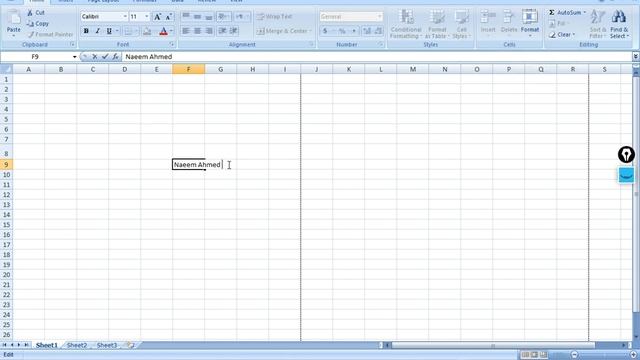The height and width of the screenshot is (360, 640).
Task: Open the font size 11 dropdown
Action: click(x=147, y=17)
